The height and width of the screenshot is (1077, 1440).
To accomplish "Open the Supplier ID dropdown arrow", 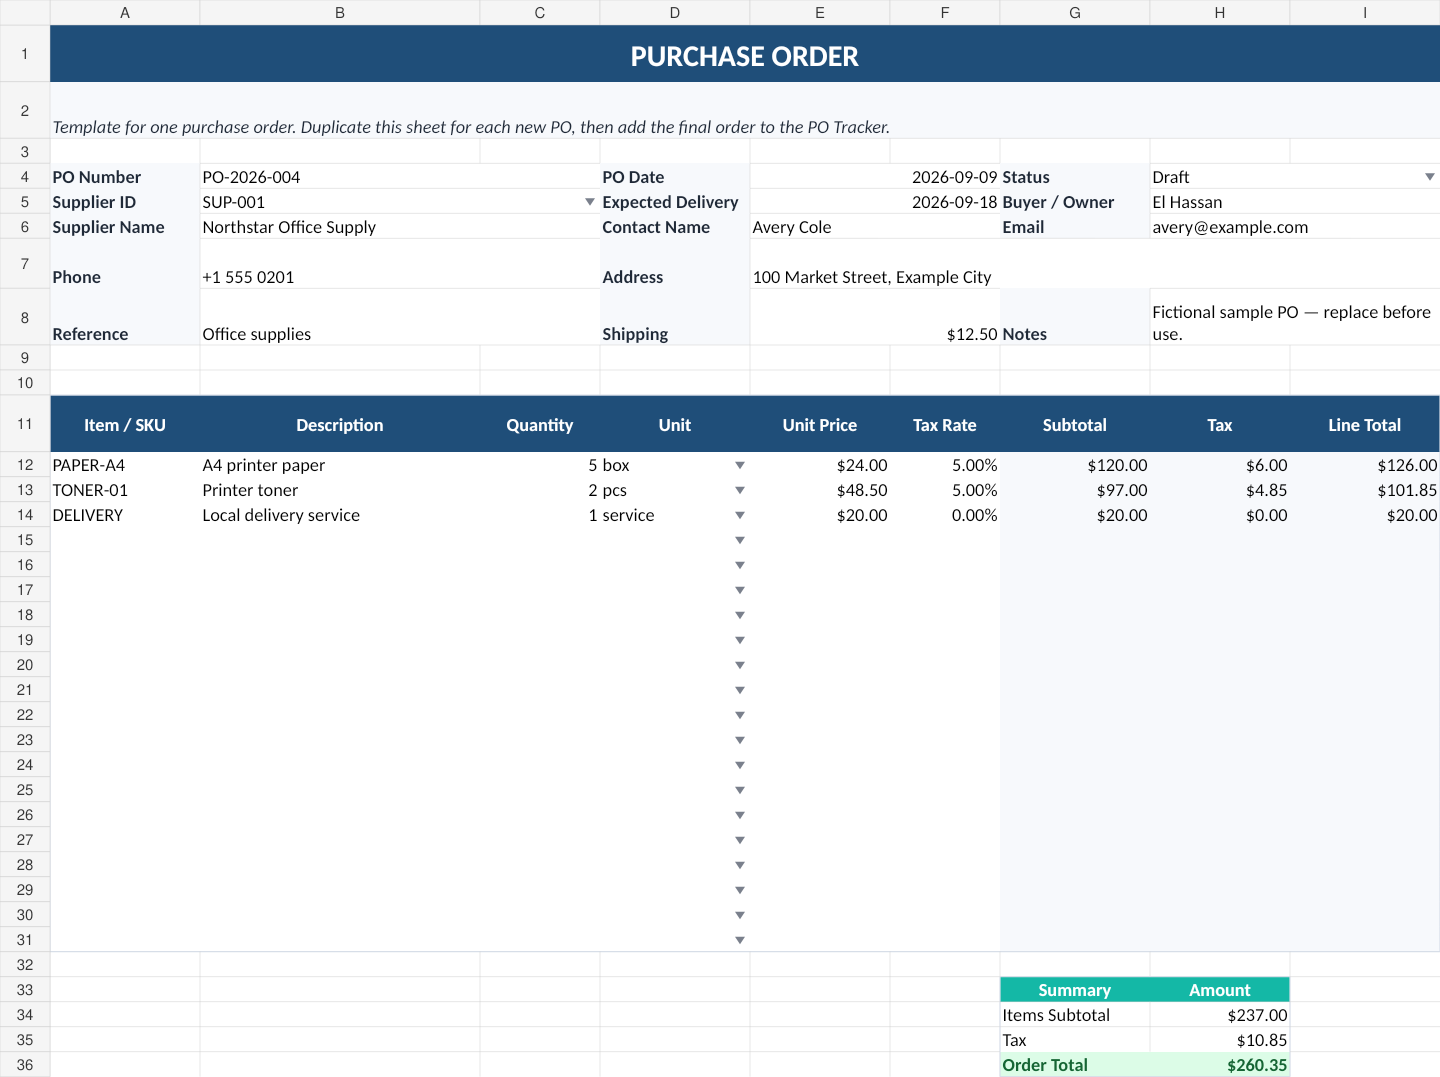I will tap(590, 202).
